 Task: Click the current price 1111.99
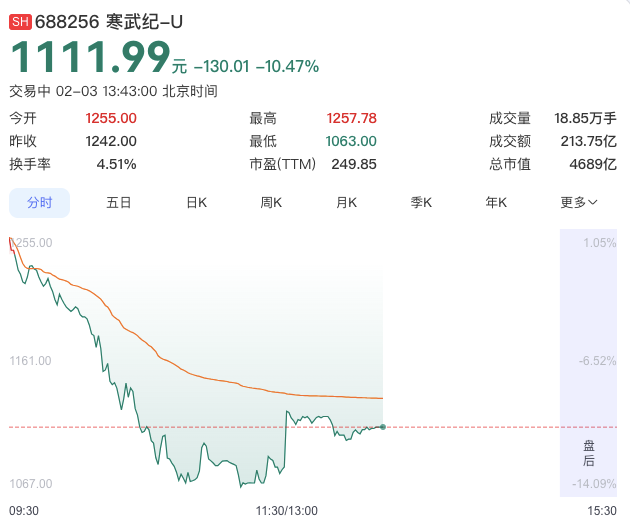click(x=90, y=59)
